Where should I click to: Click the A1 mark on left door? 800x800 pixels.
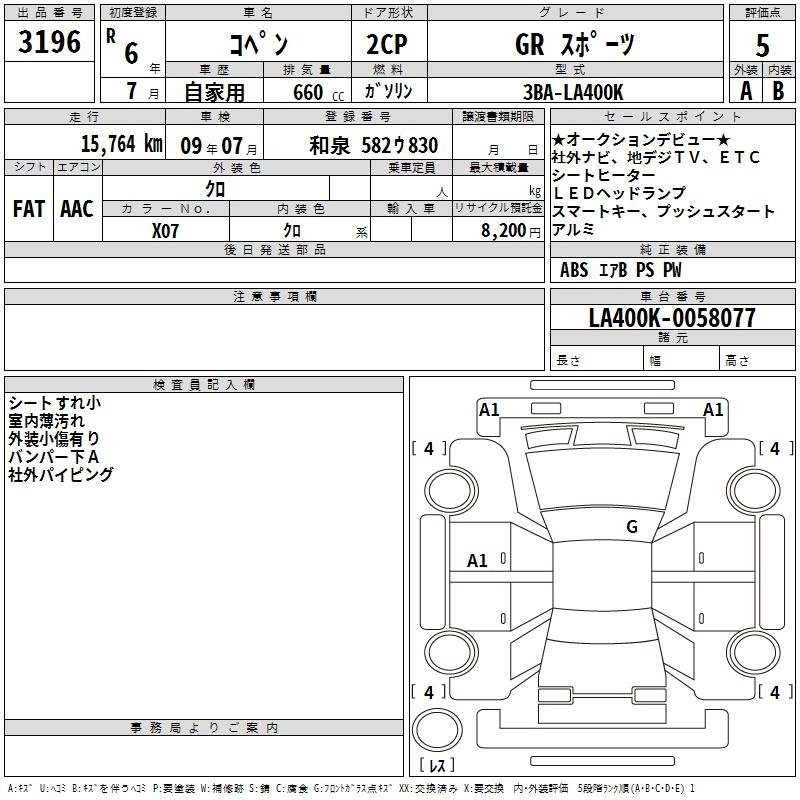pos(477,561)
